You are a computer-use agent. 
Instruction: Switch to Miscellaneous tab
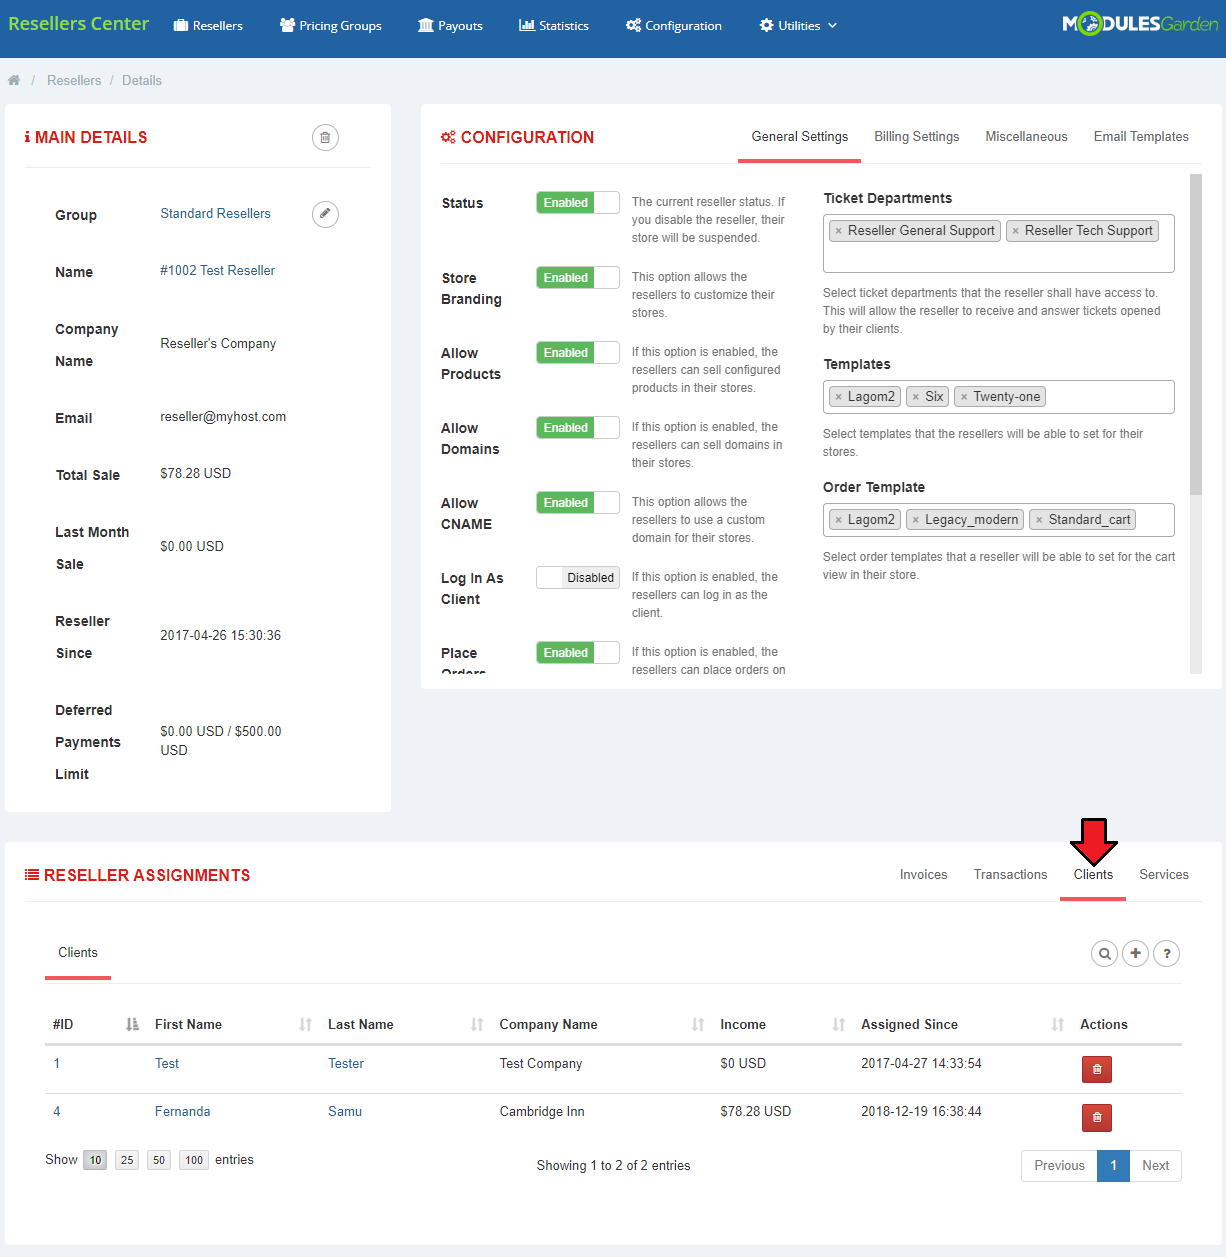[x=1026, y=137]
